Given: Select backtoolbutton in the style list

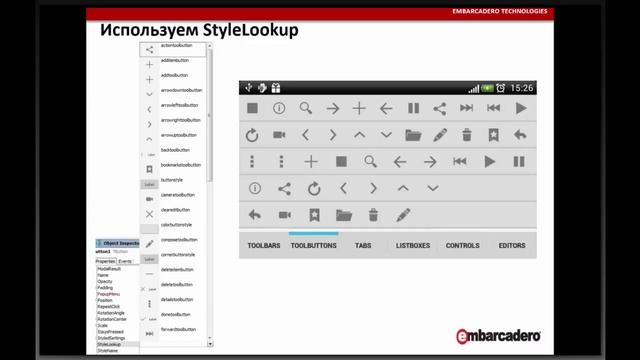Looking at the screenshot, I should click(173, 154).
